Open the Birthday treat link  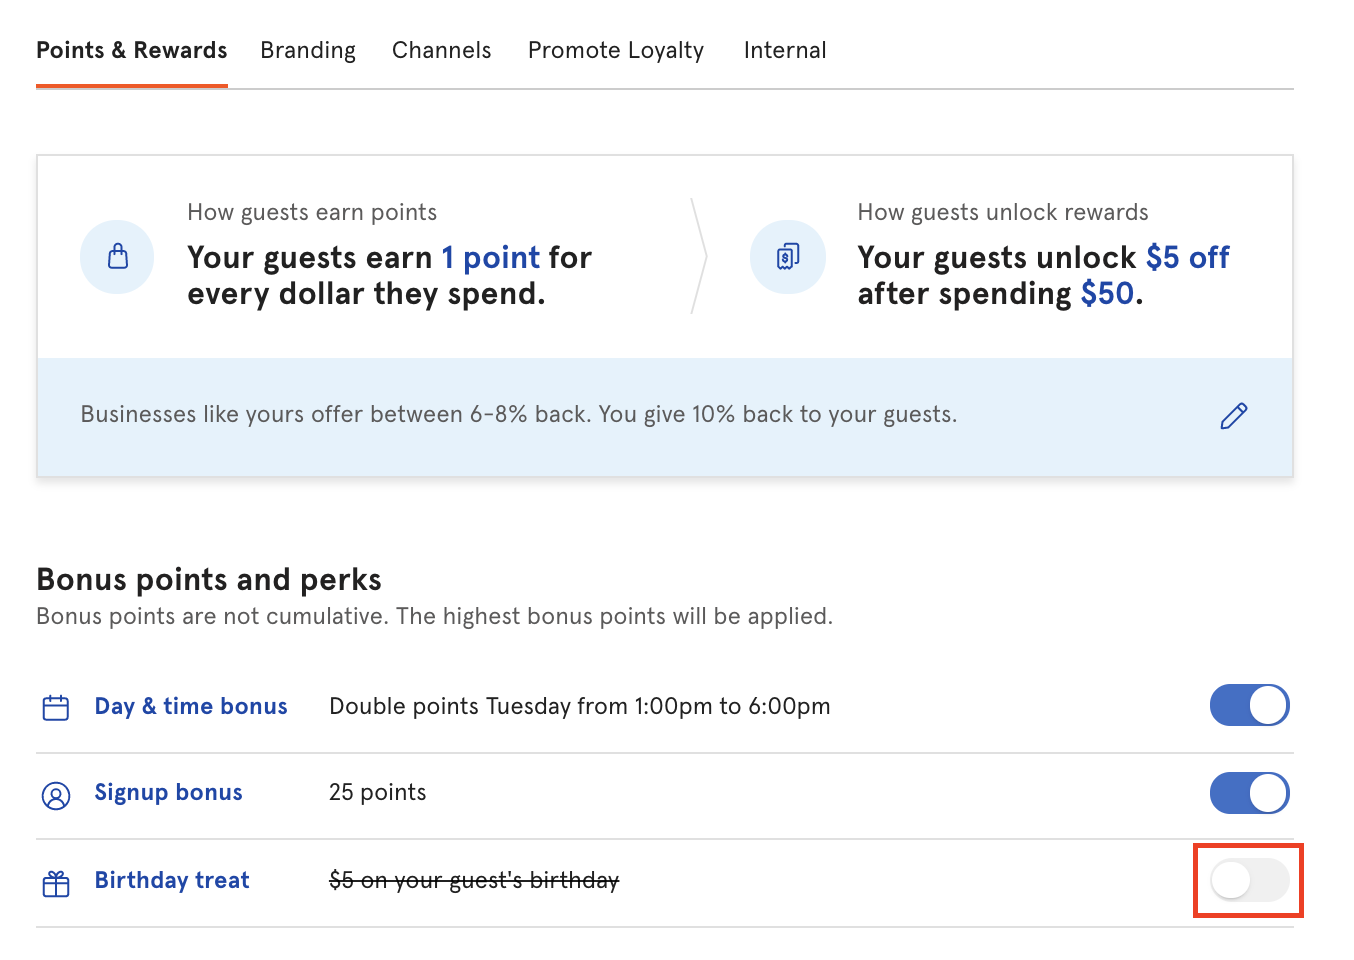(x=171, y=880)
